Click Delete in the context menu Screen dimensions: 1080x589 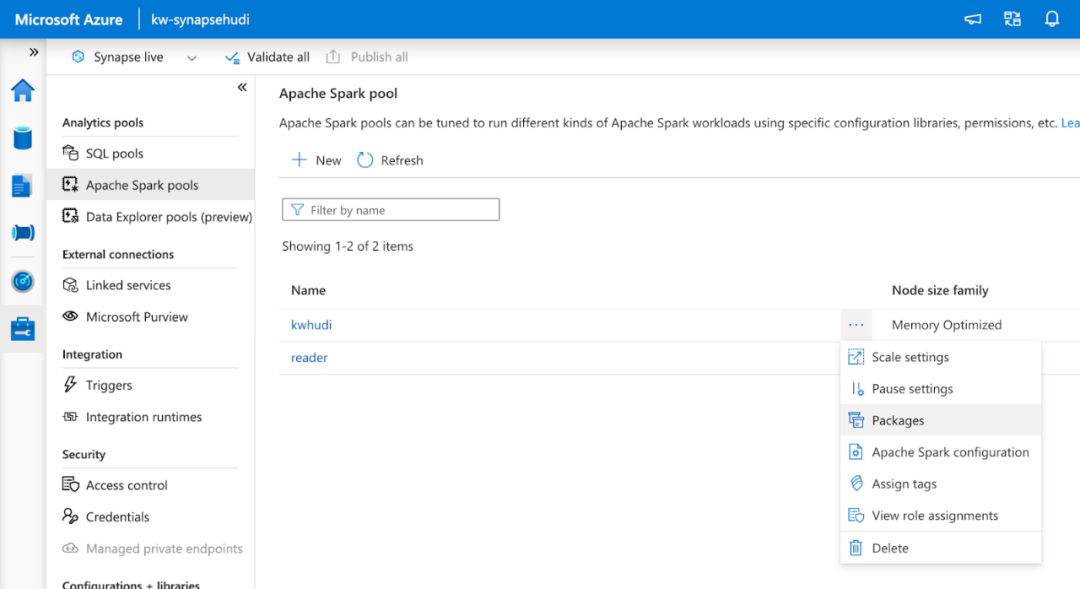point(940,548)
